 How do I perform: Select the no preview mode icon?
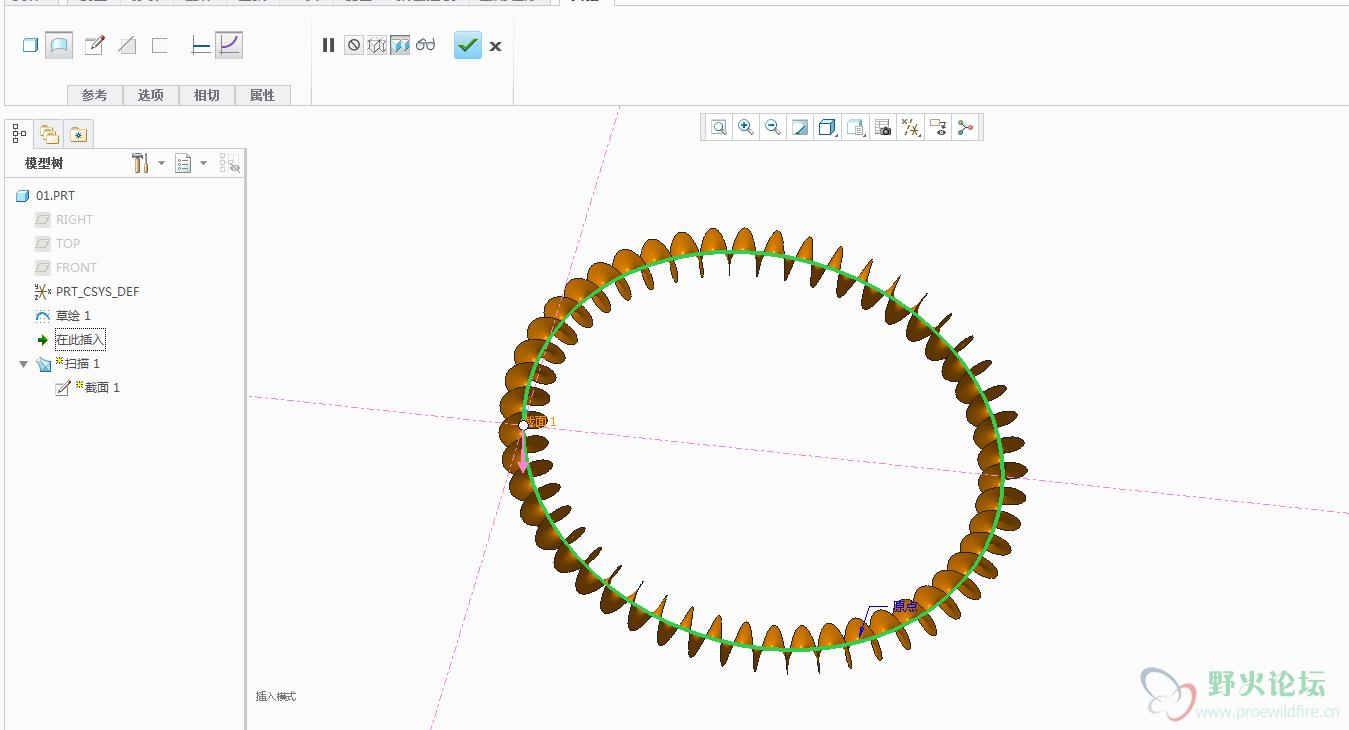353,45
